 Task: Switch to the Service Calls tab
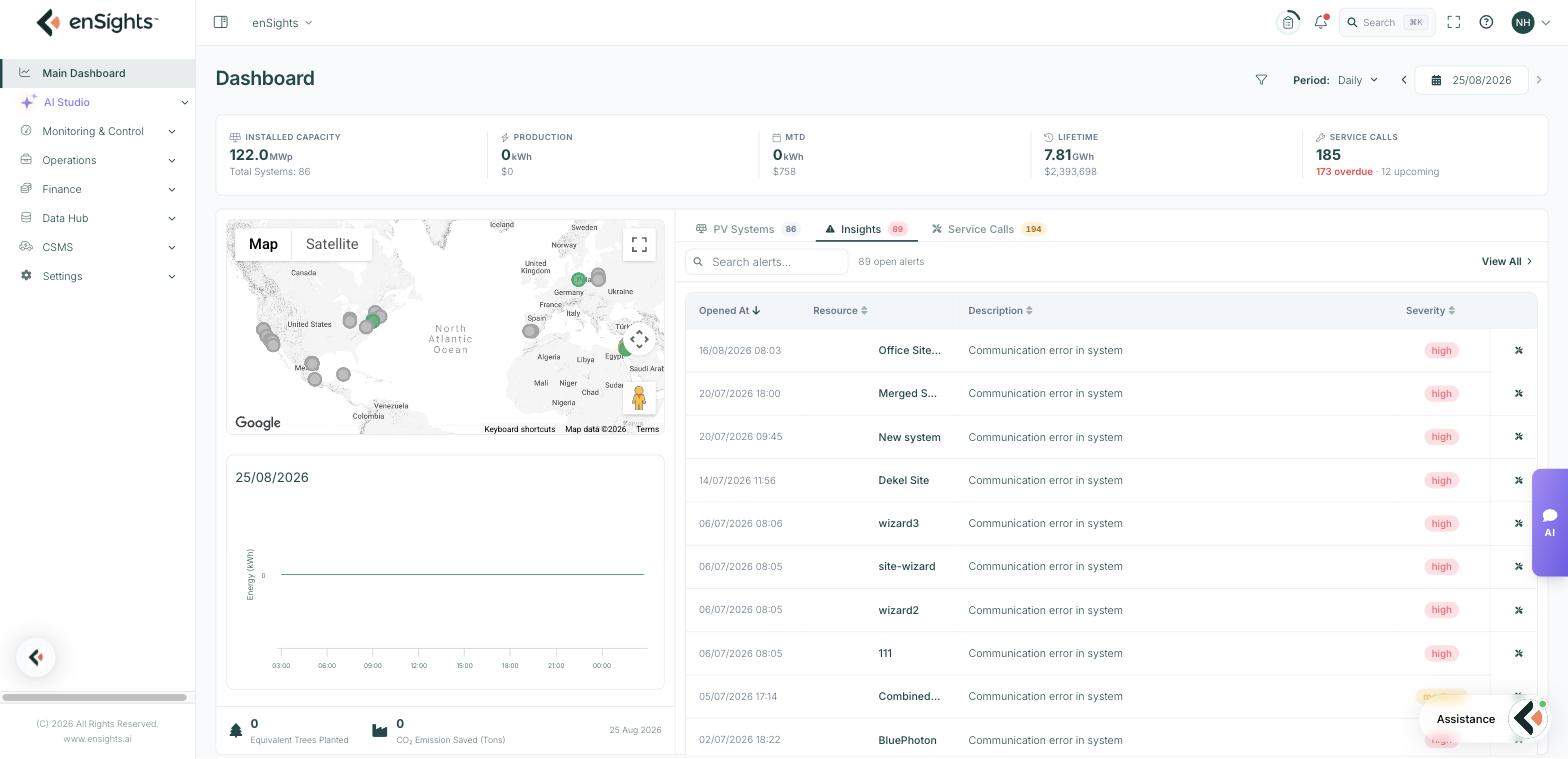pyautogui.click(x=988, y=229)
